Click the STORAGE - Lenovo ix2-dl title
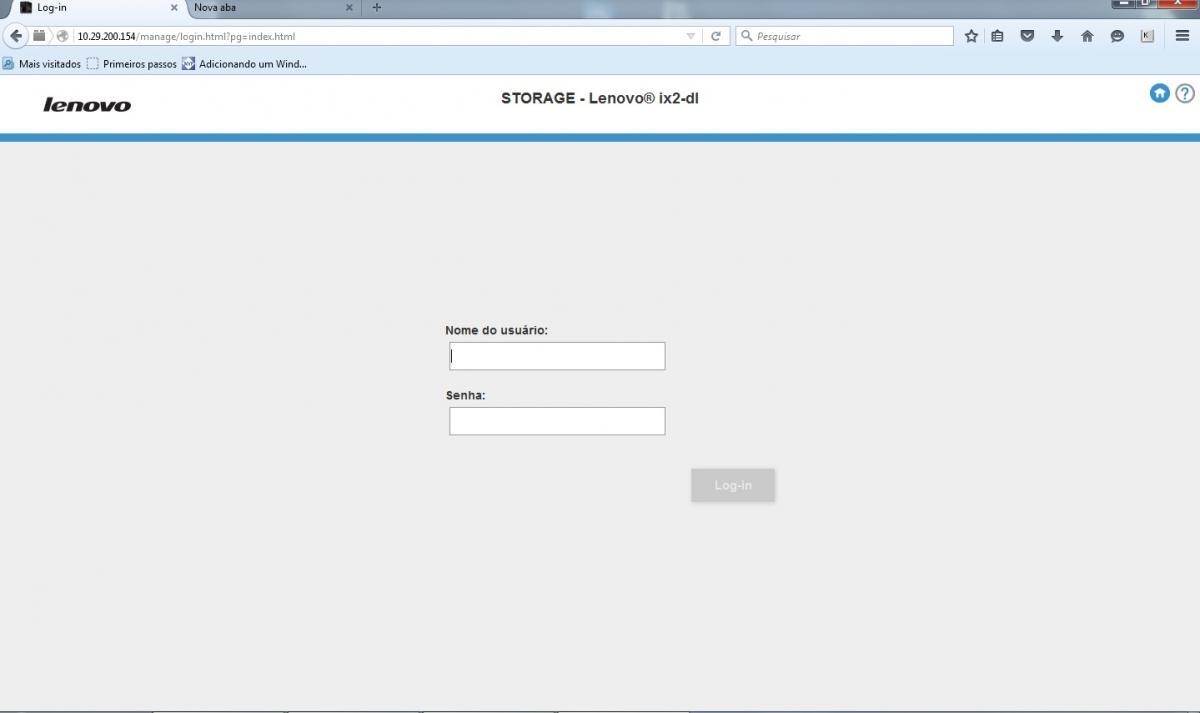Viewport: 1200px width, 713px height. pos(600,98)
